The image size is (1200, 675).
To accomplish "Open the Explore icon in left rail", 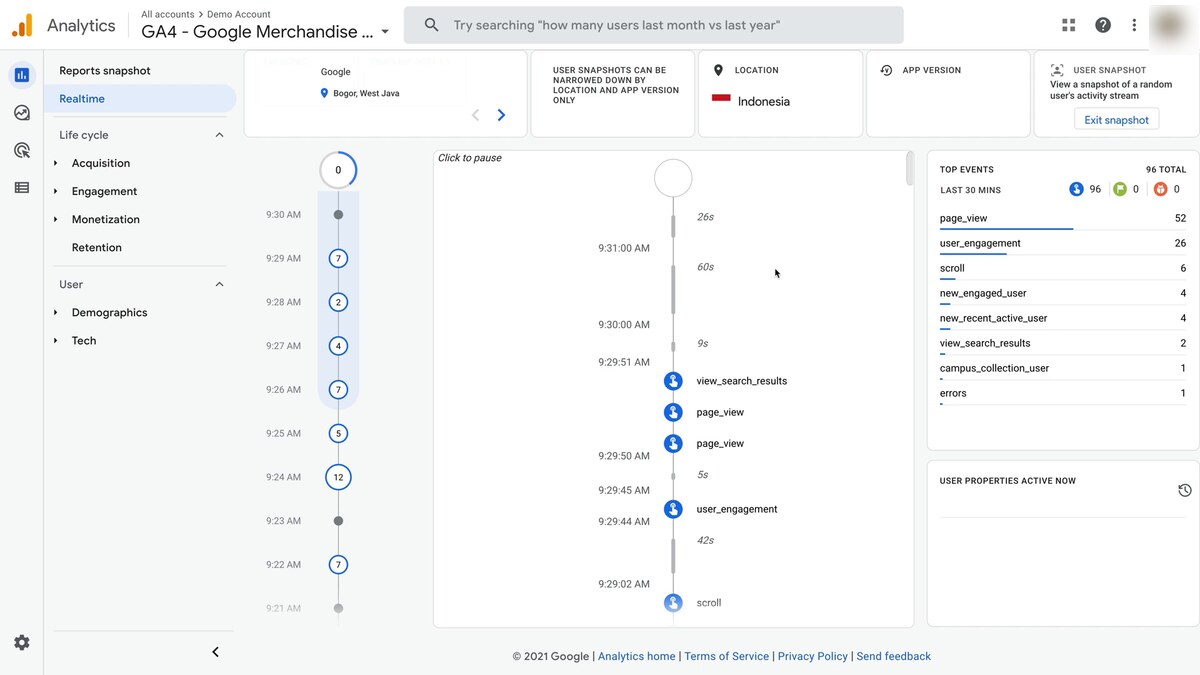I will click(x=22, y=113).
